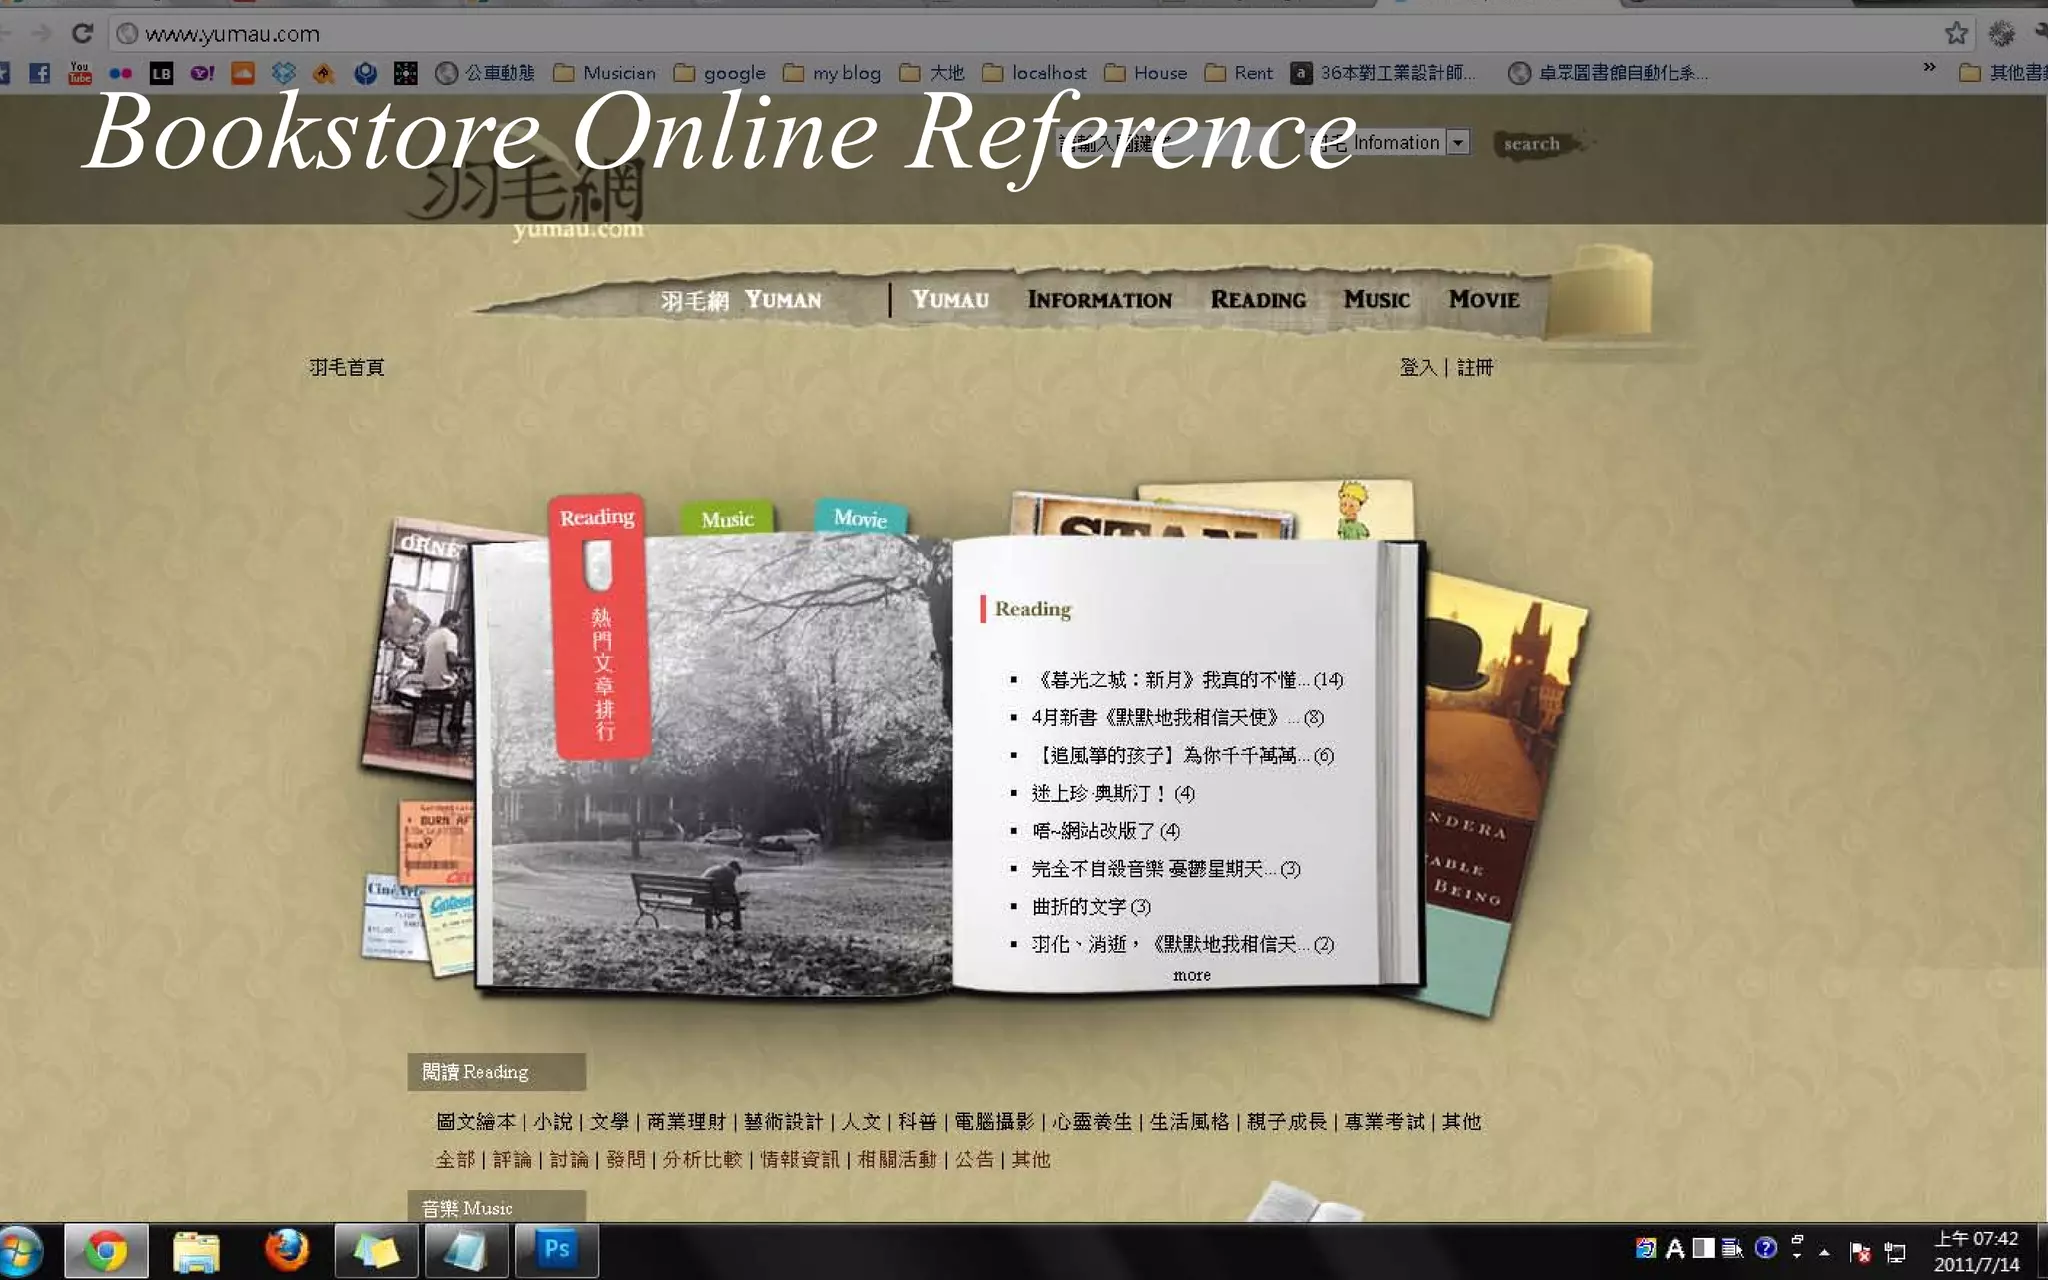Open the search category Infomation dropdown
The image size is (2048, 1280).
point(1458,143)
